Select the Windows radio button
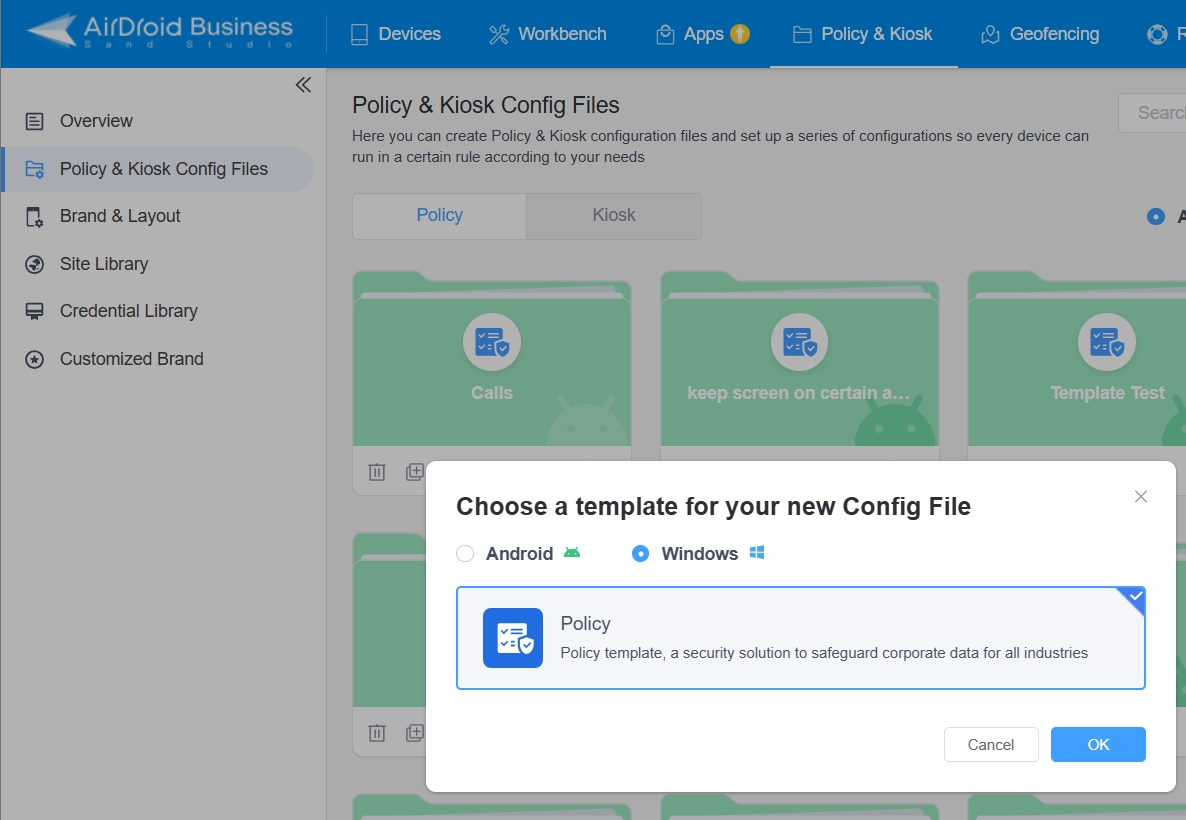 641,554
